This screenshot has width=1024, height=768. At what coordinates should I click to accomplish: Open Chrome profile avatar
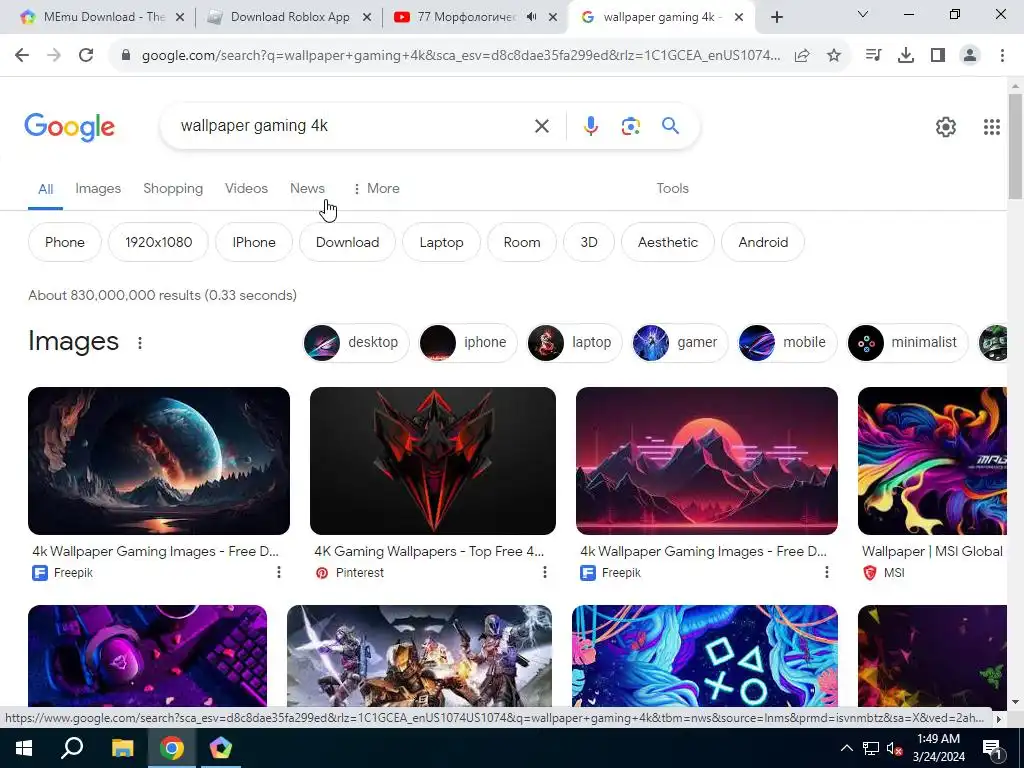[970, 56]
